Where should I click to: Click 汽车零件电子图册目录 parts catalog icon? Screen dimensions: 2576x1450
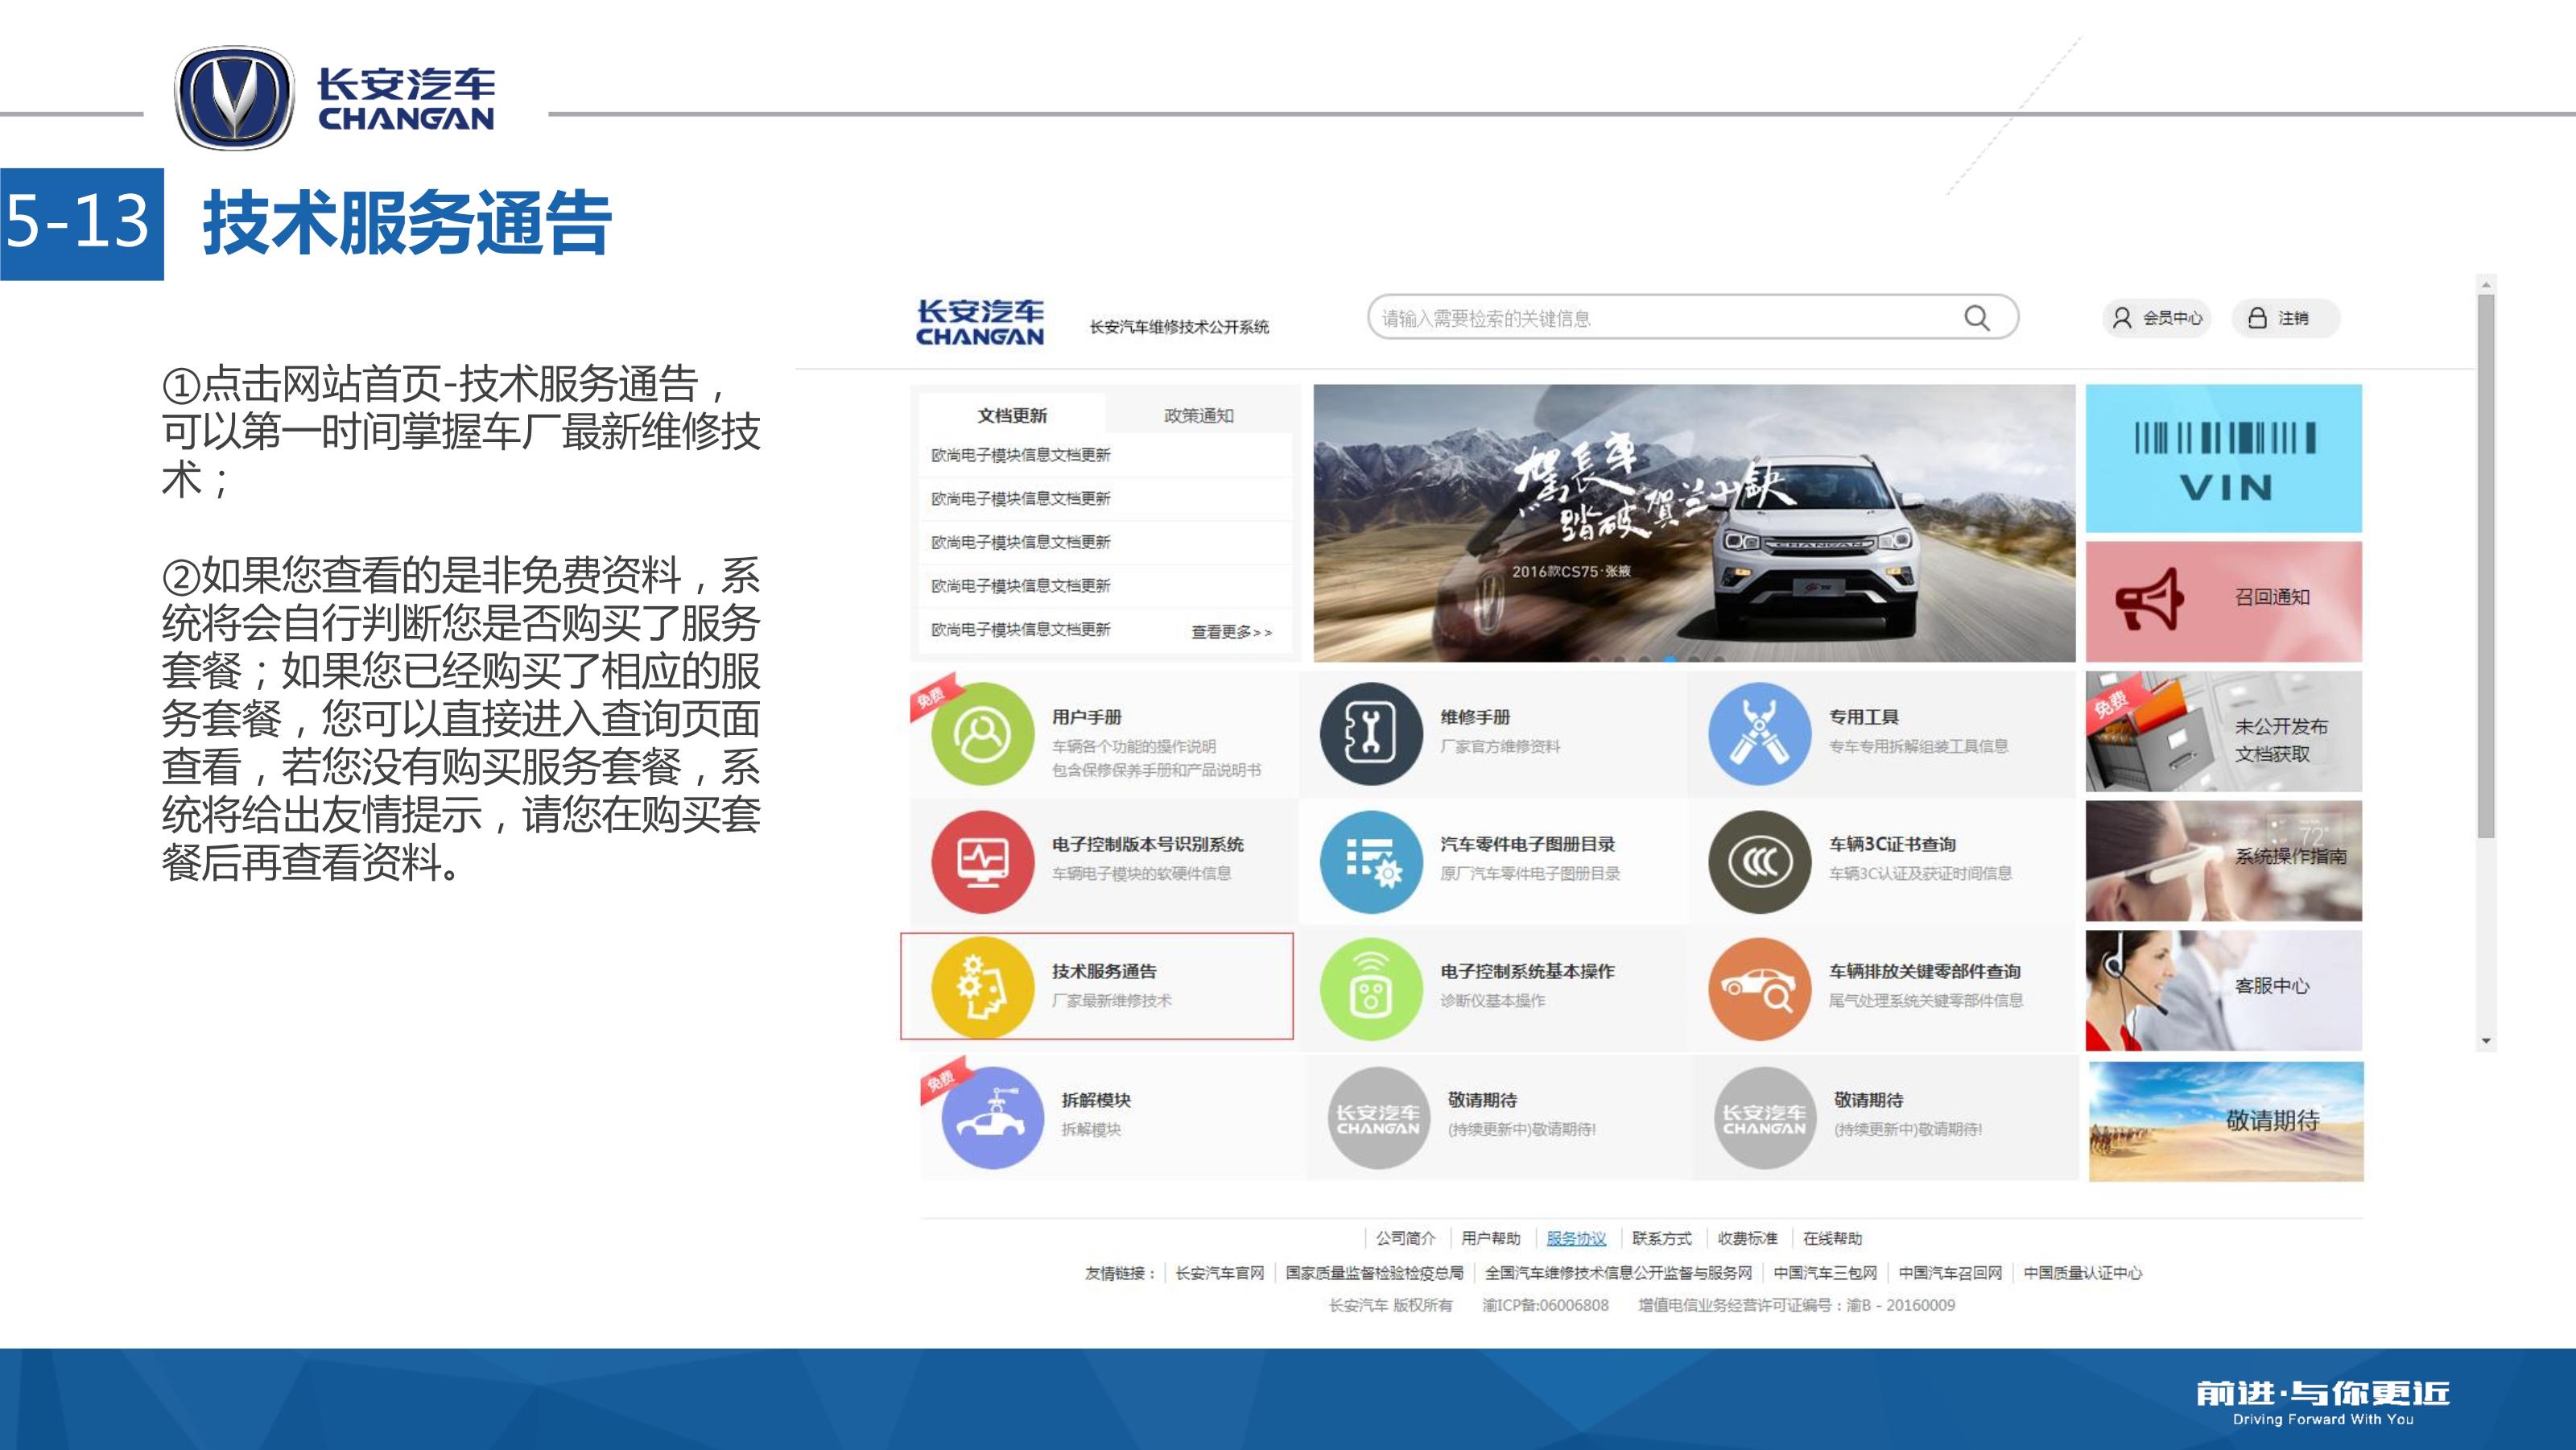[1371, 861]
